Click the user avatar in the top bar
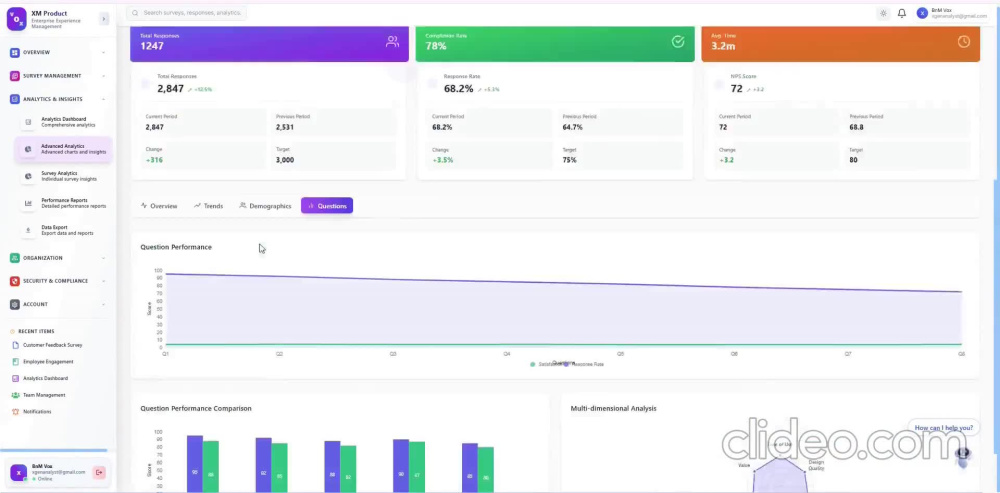 922,13
